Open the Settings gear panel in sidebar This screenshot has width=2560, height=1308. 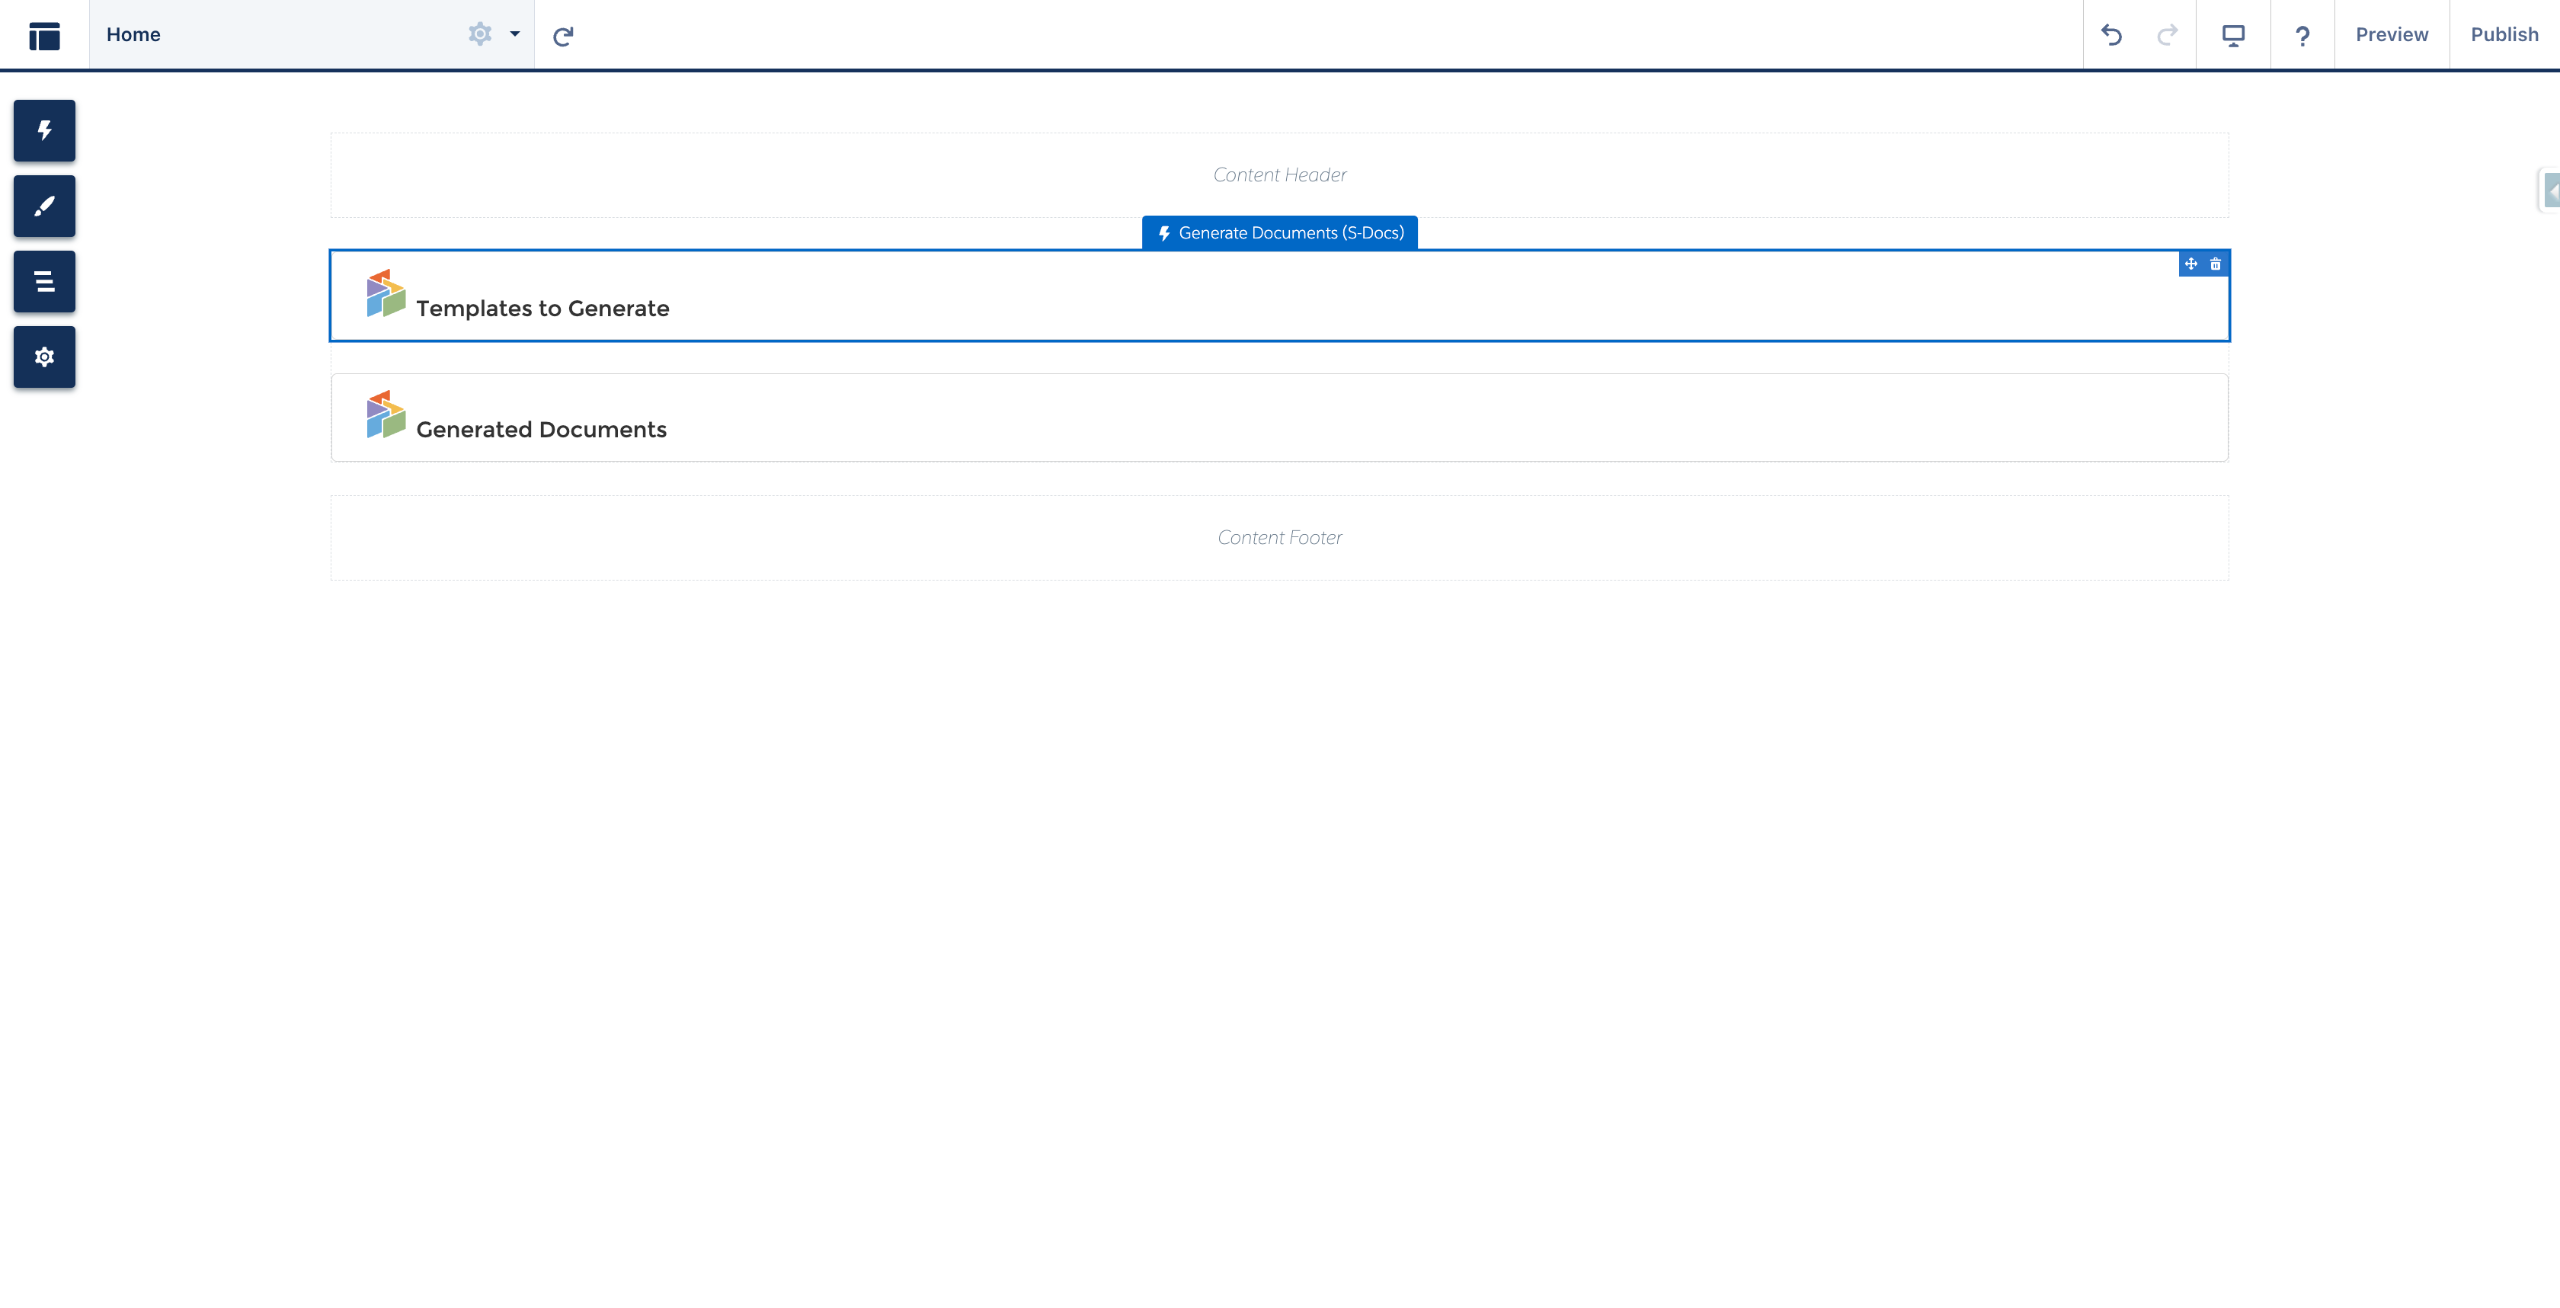pos(44,357)
